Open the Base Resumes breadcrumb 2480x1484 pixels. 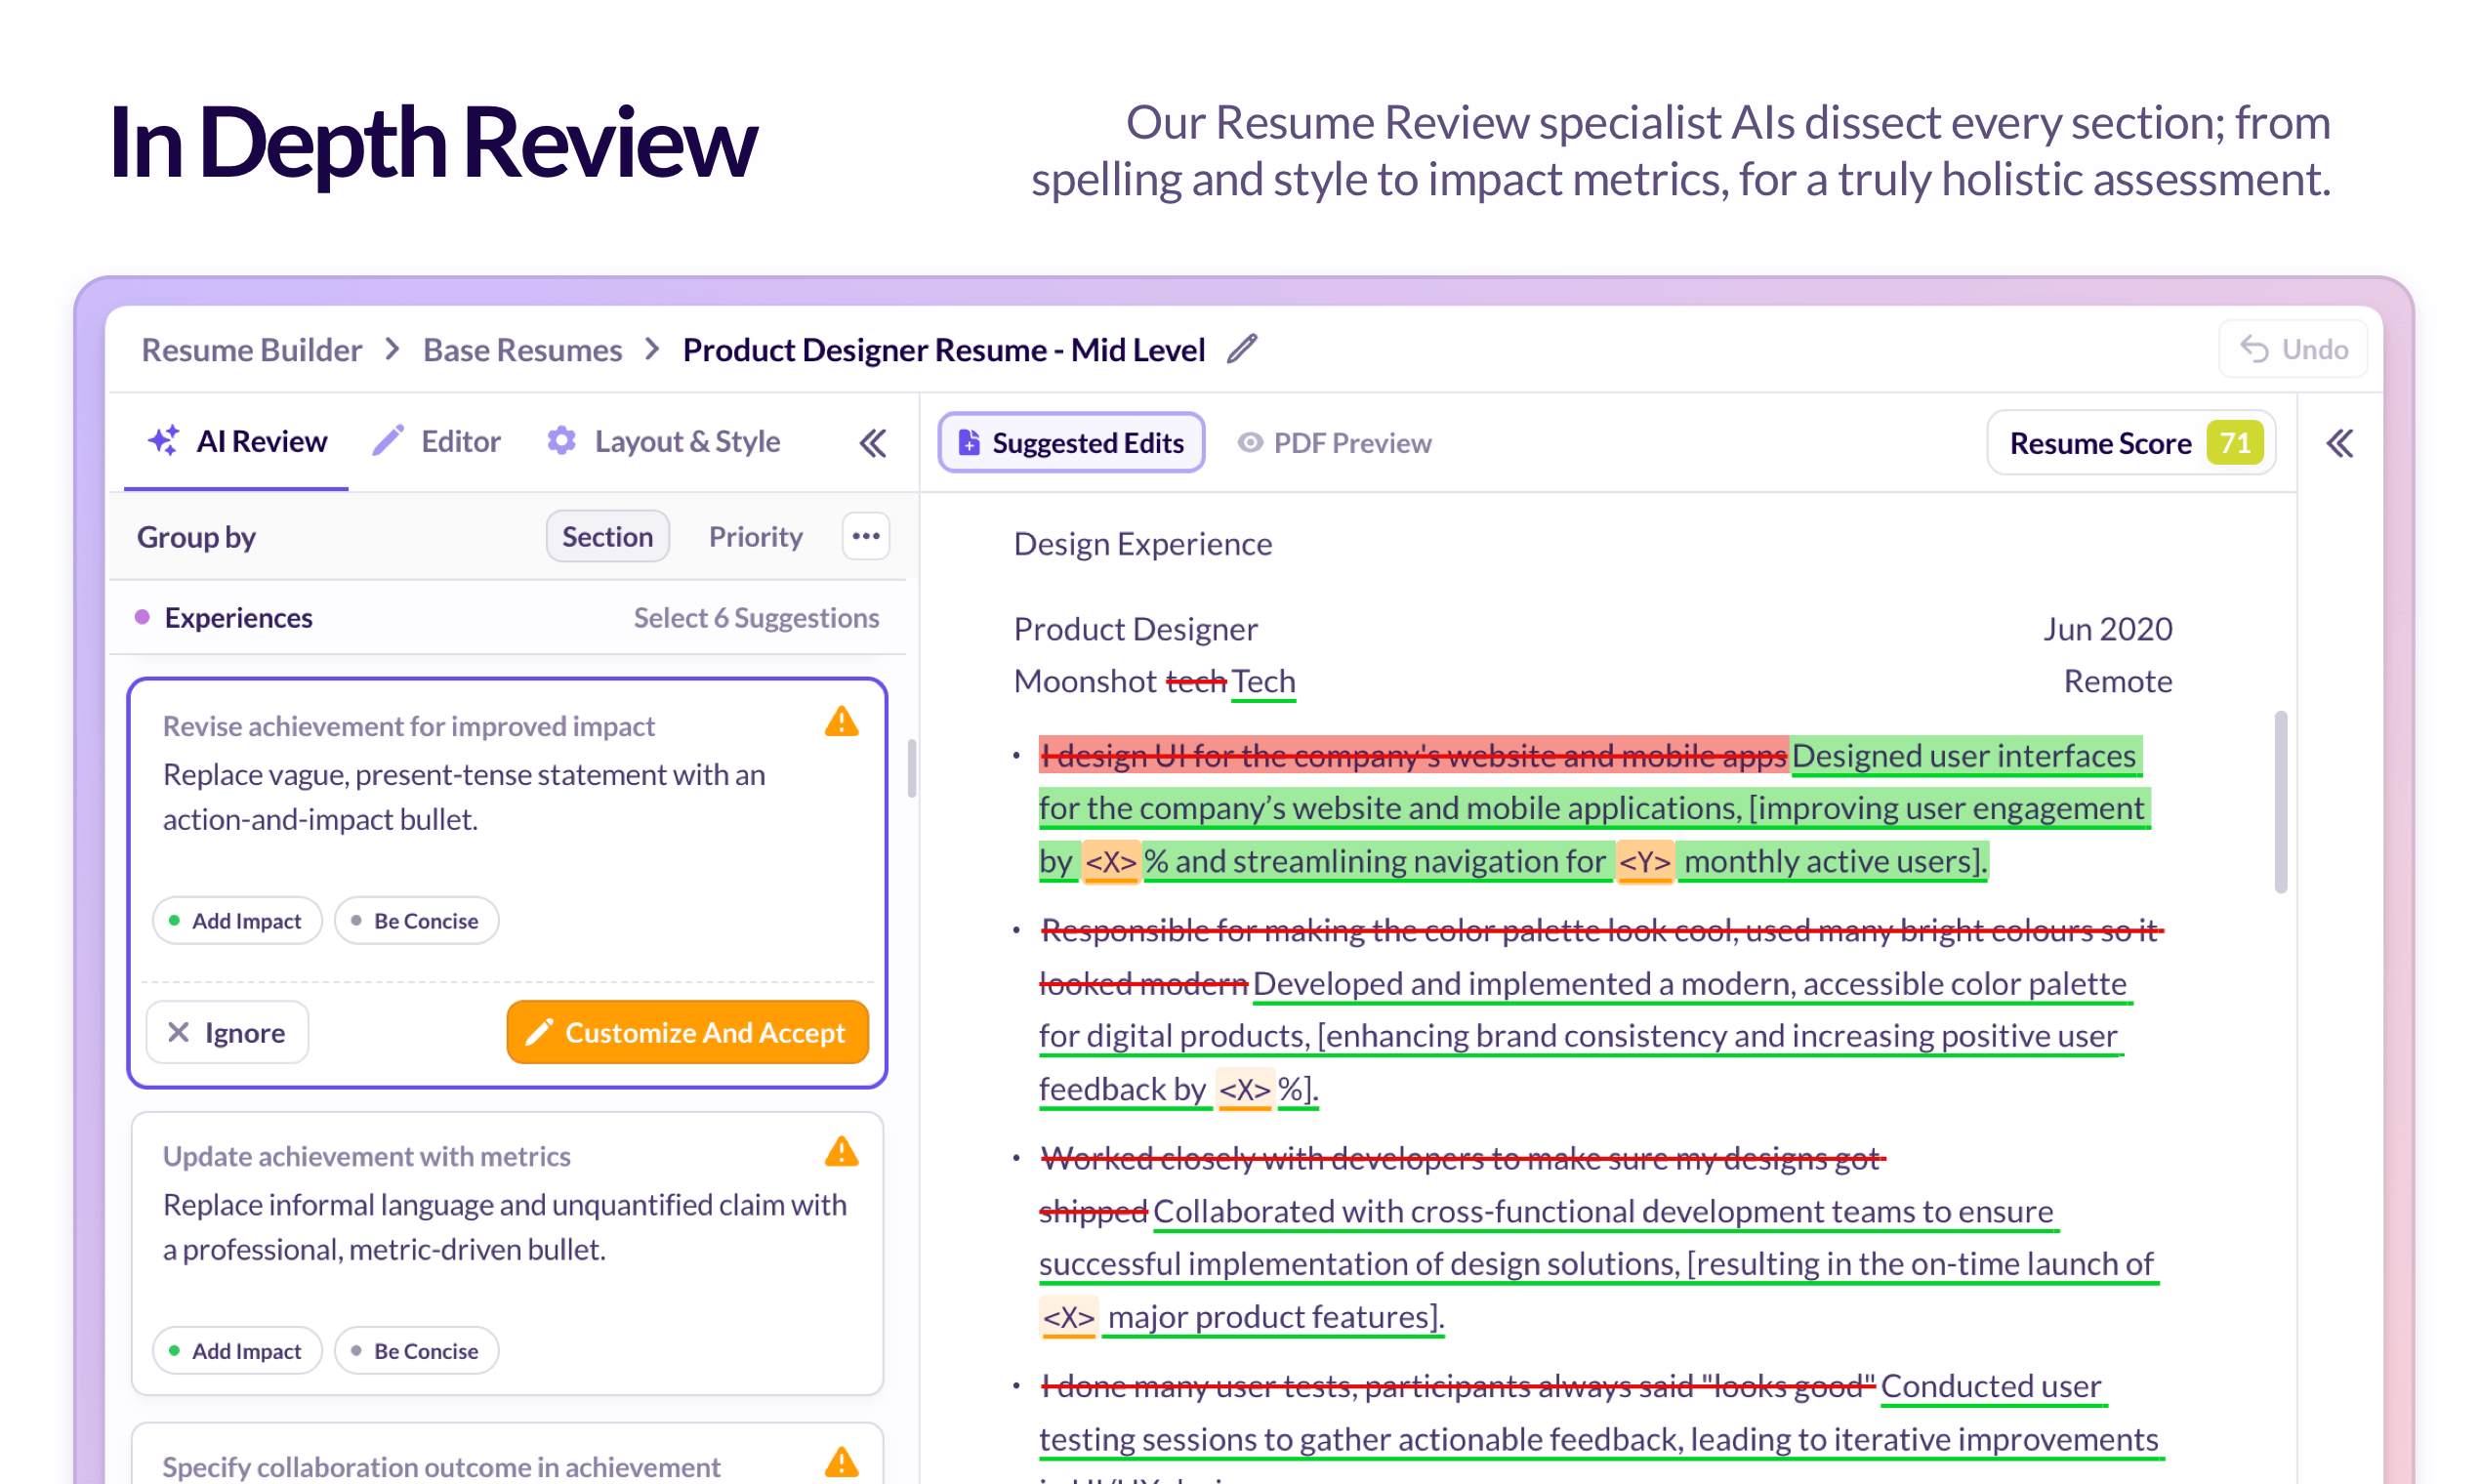click(522, 349)
